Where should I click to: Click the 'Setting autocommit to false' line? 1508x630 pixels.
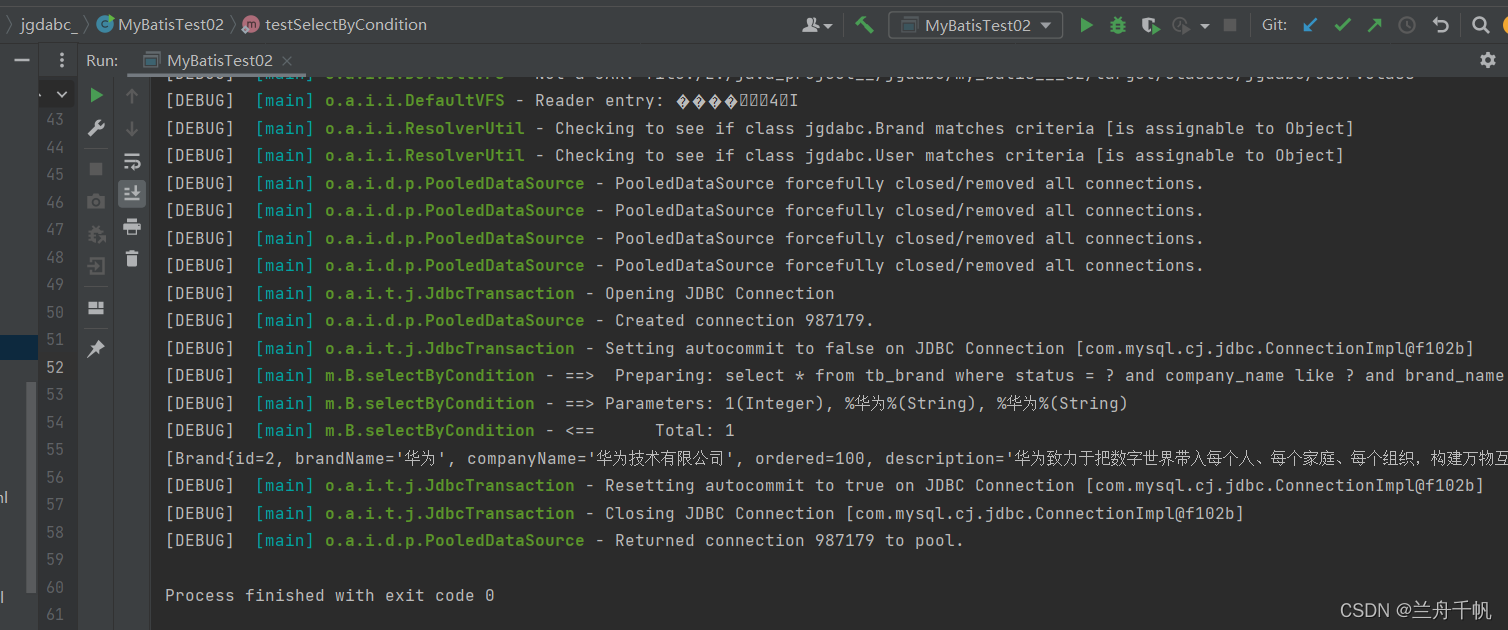pos(820,348)
